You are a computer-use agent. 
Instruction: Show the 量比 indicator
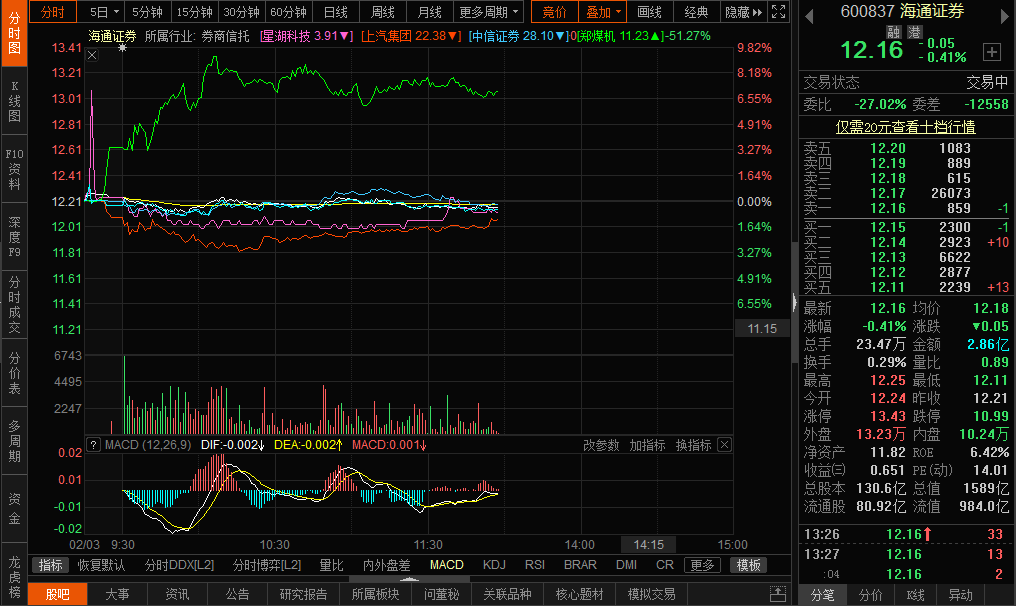(x=331, y=565)
